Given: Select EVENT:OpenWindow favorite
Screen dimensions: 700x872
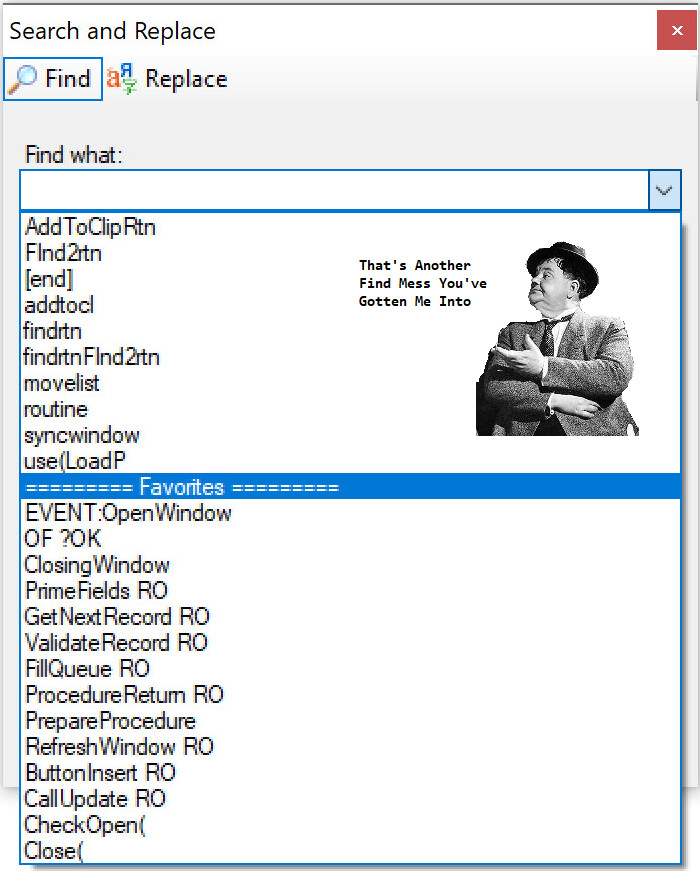Looking at the screenshot, I should 128,513.
